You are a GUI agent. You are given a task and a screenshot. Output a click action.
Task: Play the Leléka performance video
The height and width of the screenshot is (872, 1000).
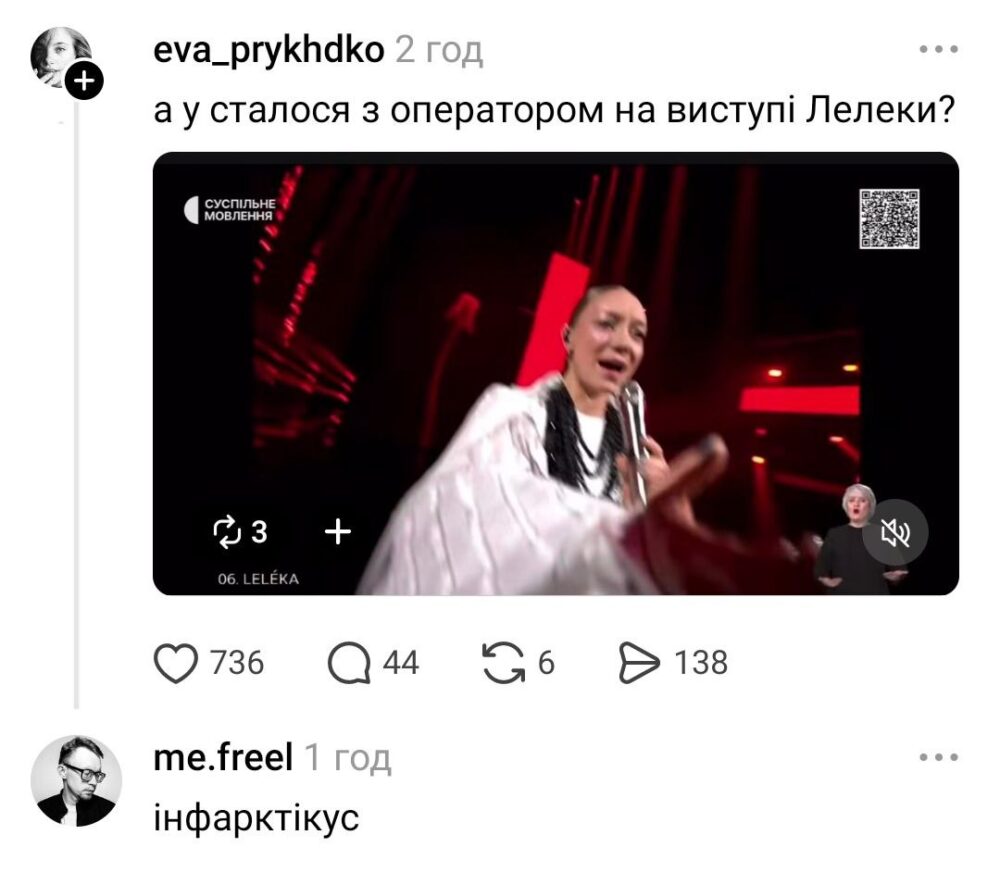555,374
